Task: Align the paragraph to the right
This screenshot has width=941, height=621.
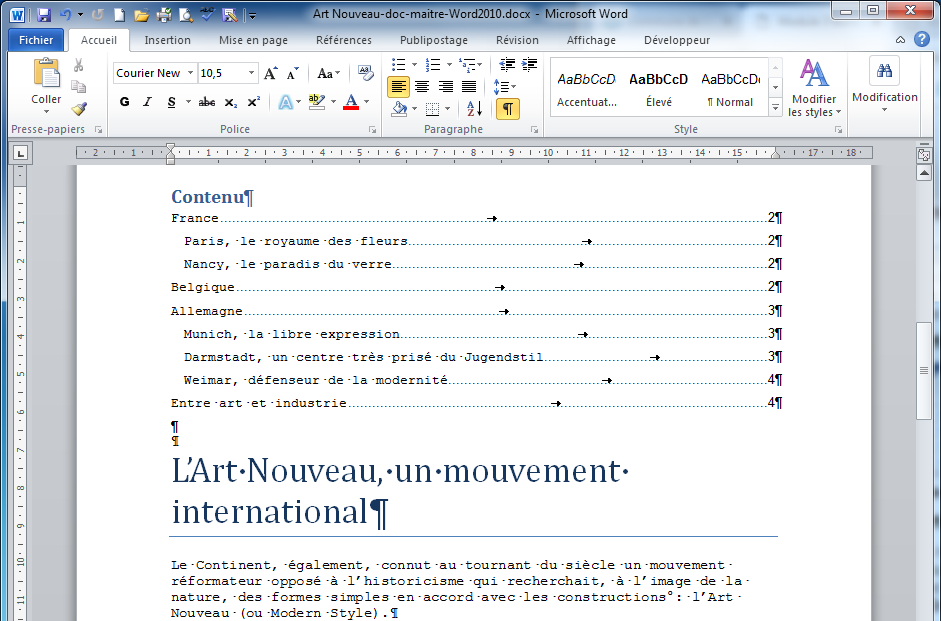Action: pyautogui.click(x=445, y=87)
